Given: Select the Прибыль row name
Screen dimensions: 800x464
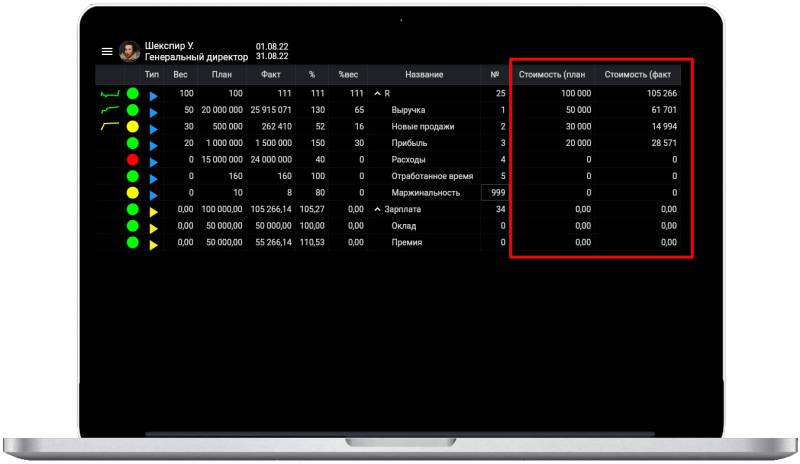Looking at the screenshot, I should pyautogui.click(x=409, y=143).
